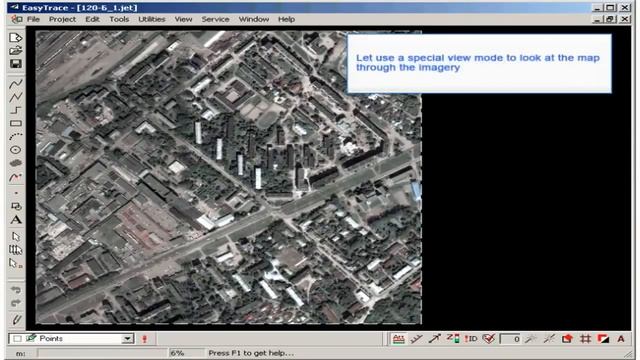Open the File menu

[33, 19]
